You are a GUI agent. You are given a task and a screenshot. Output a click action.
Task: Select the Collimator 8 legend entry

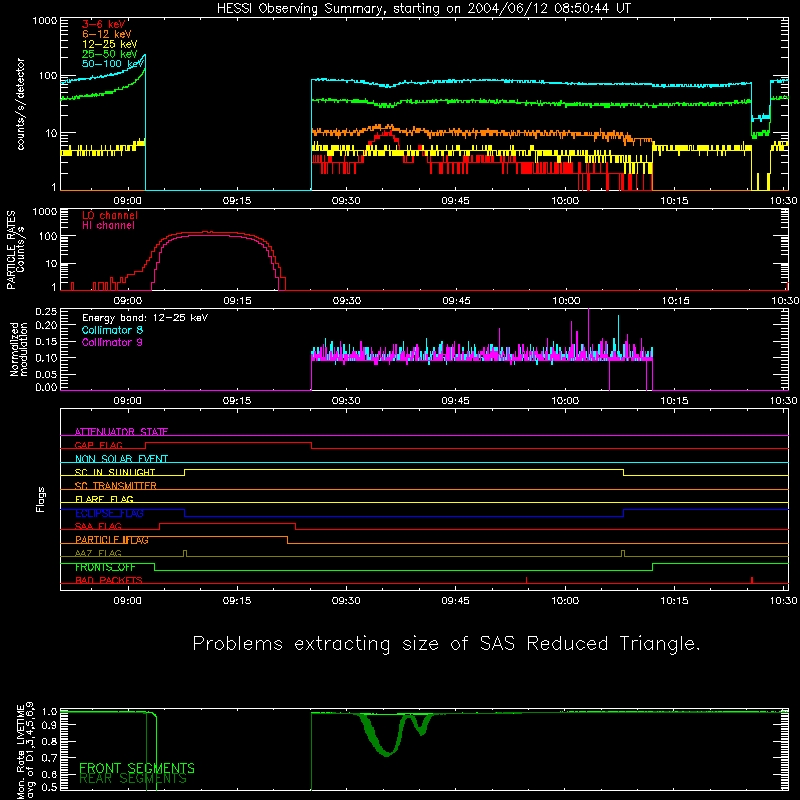tap(112, 330)
